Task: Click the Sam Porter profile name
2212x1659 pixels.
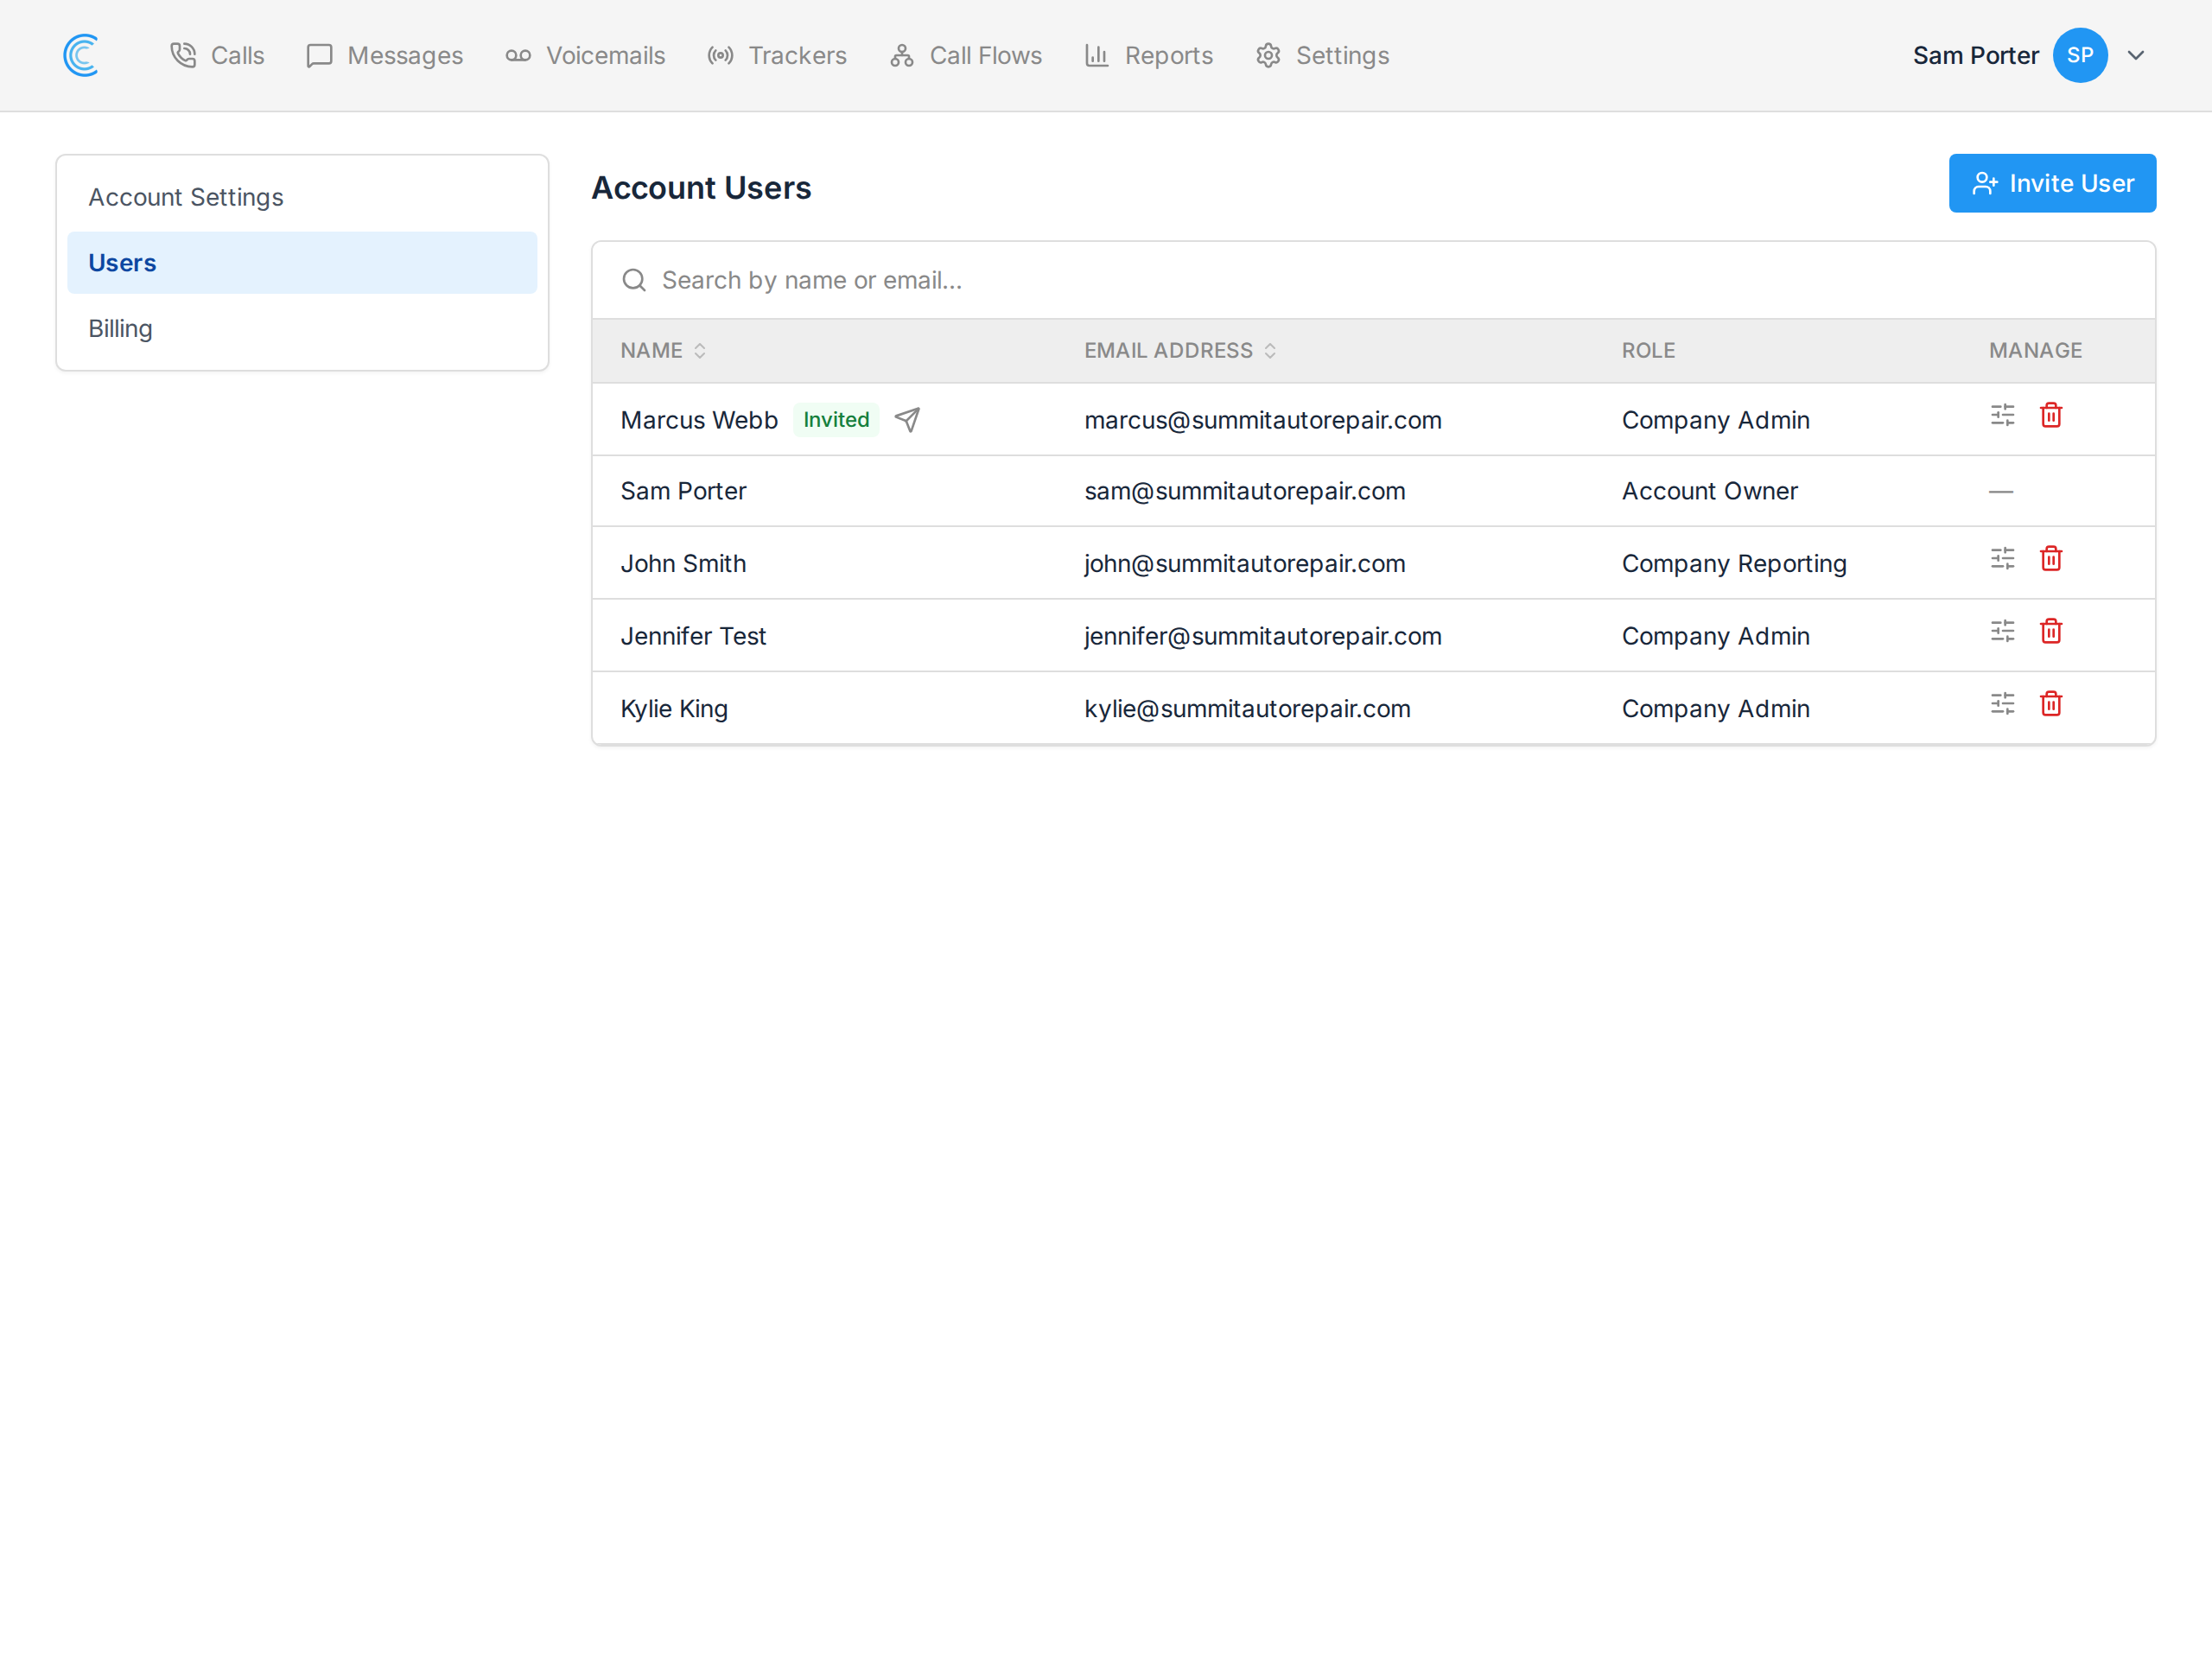Action: pos(1975,56)
